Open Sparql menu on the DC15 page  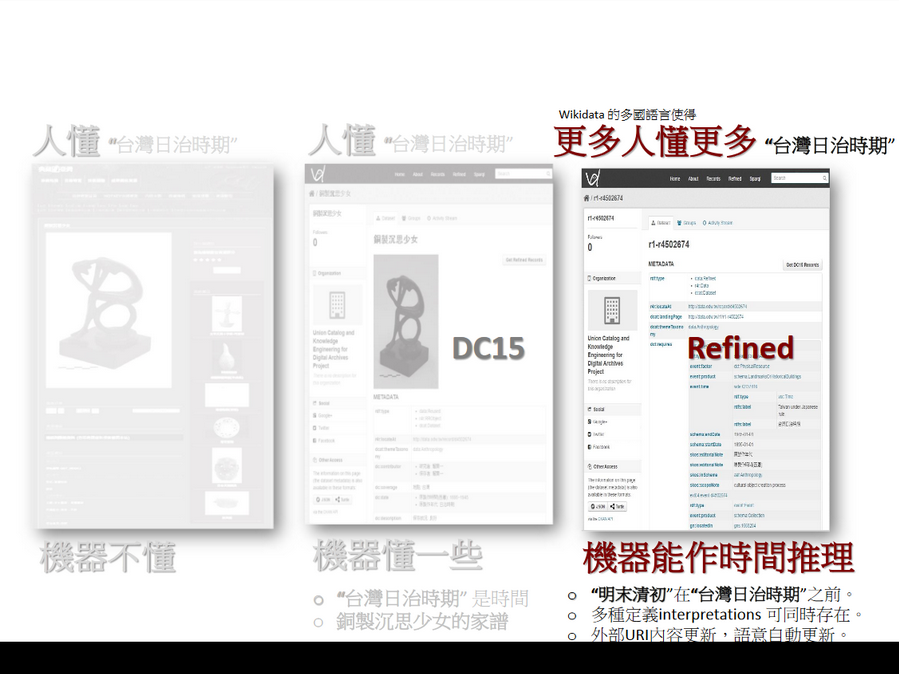pyautogui.click(x=479, y=174)
